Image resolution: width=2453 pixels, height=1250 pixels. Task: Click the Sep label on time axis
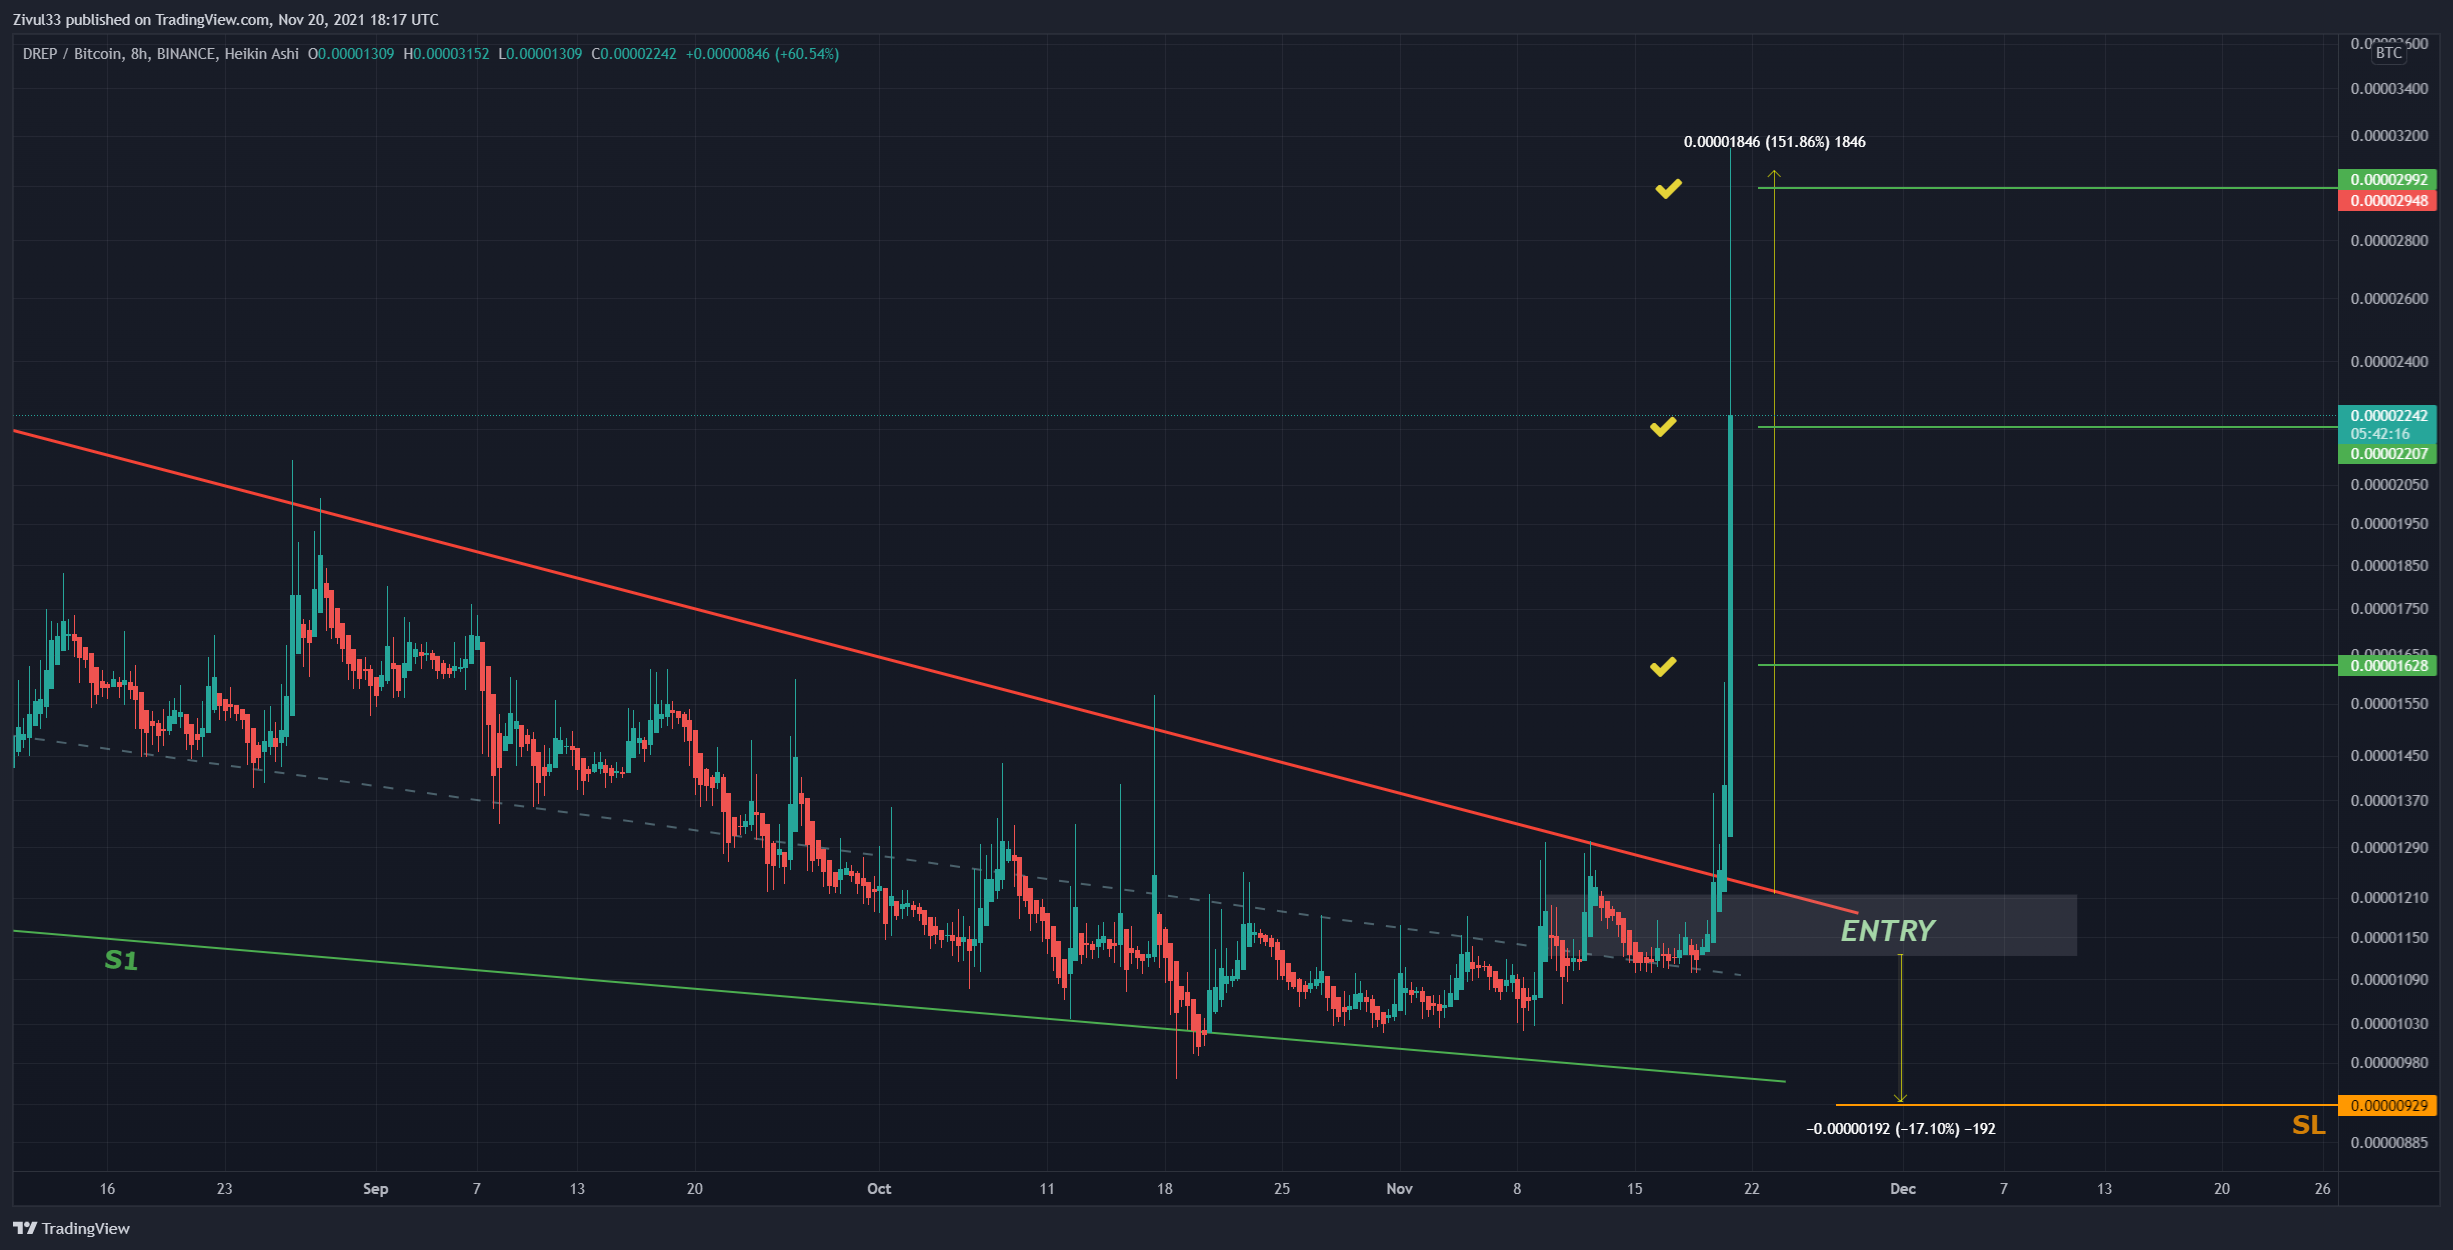tap(375, 1189)
